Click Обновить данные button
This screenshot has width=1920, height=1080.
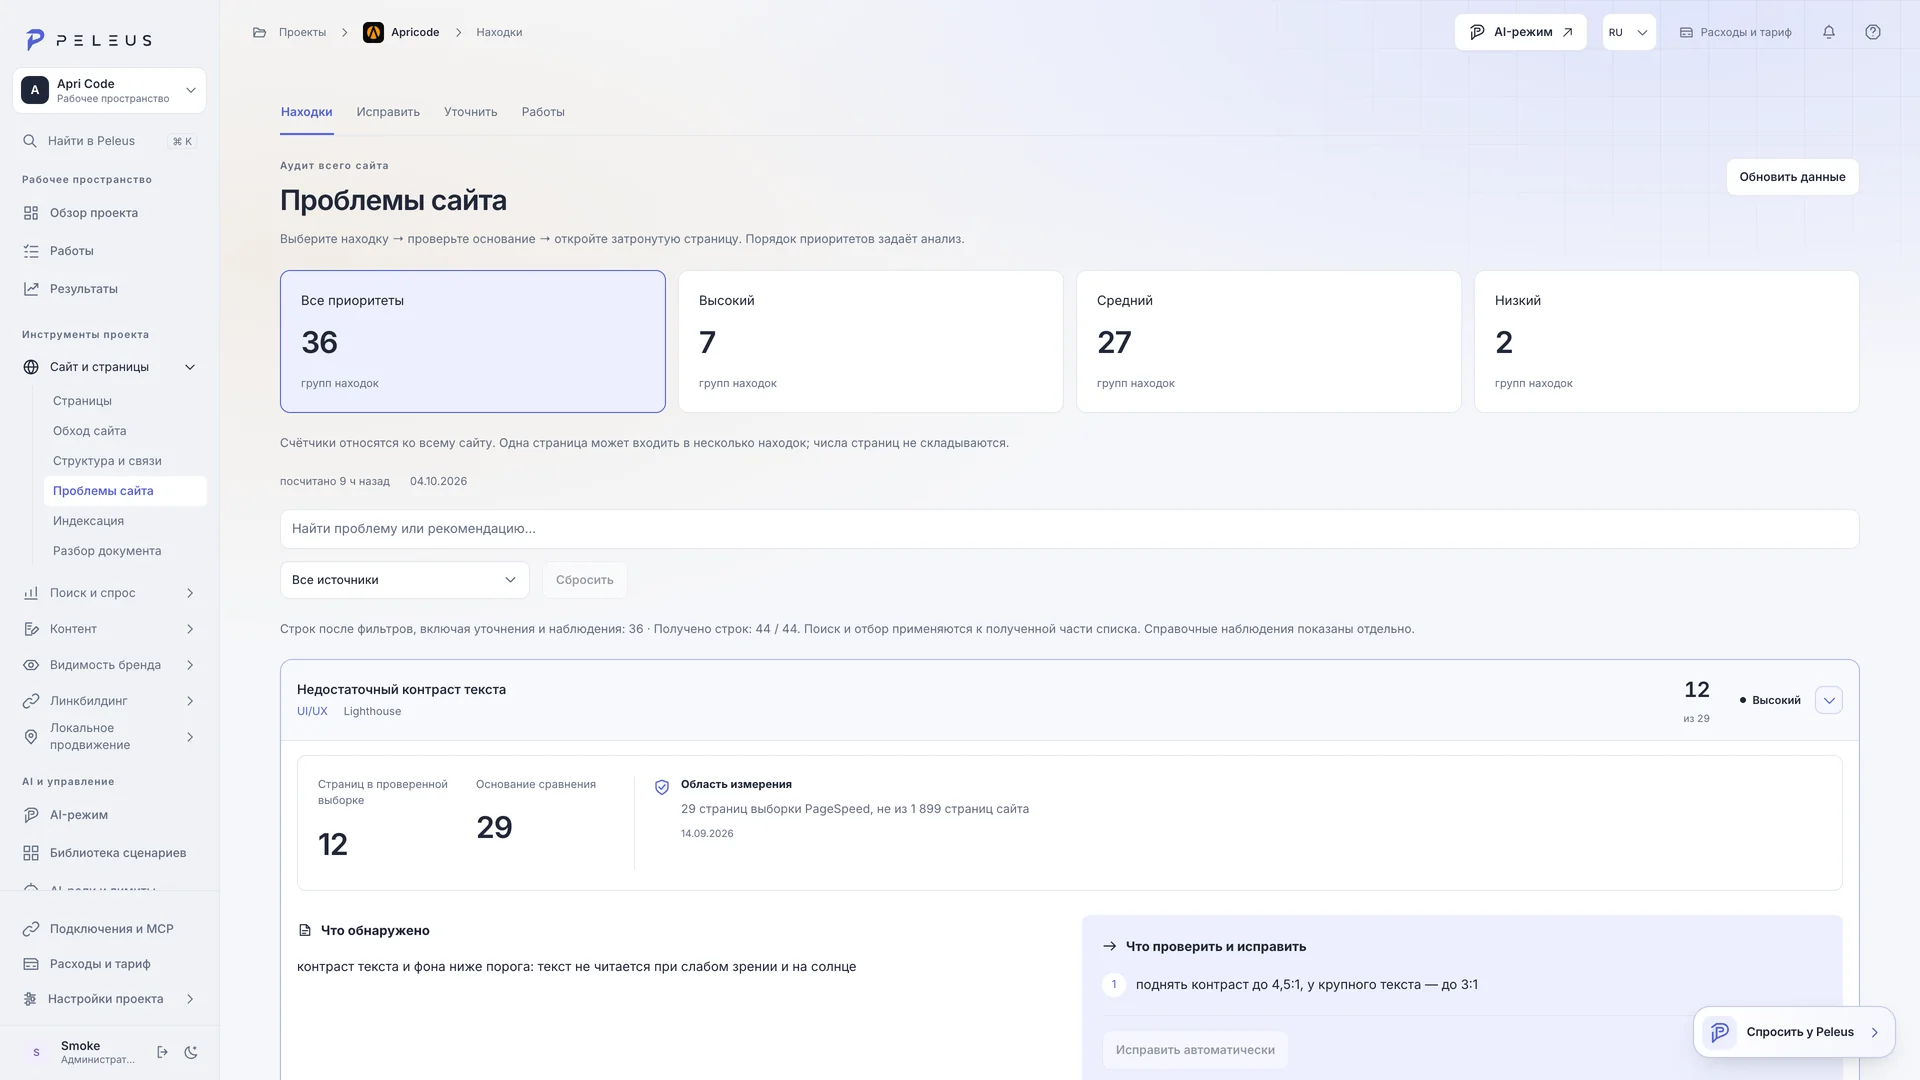pyautogui.click(x=1792, y=177)
